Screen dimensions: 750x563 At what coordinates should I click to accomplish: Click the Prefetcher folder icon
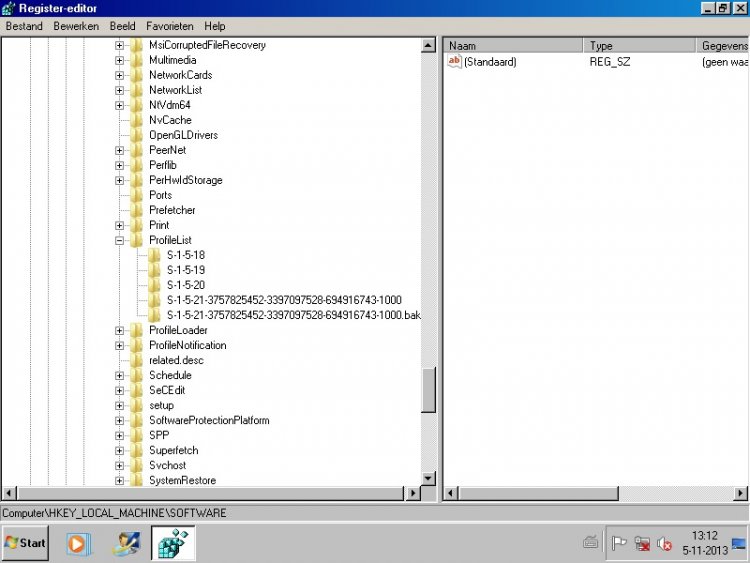137,210
